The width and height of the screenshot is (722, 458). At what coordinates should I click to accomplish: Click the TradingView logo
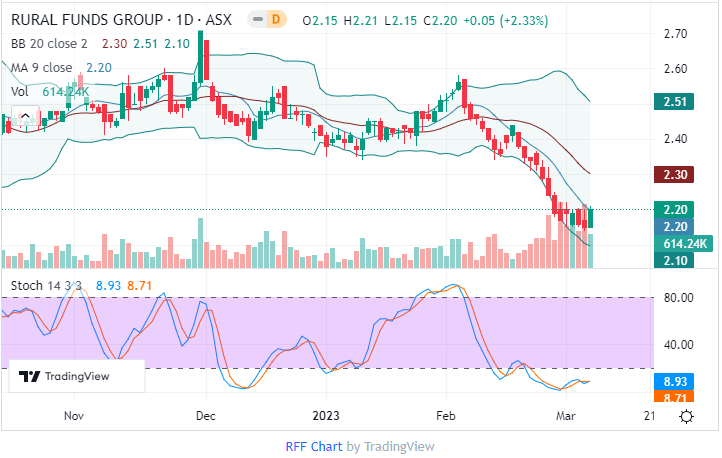pyautogui.click(x=65, y=377)
